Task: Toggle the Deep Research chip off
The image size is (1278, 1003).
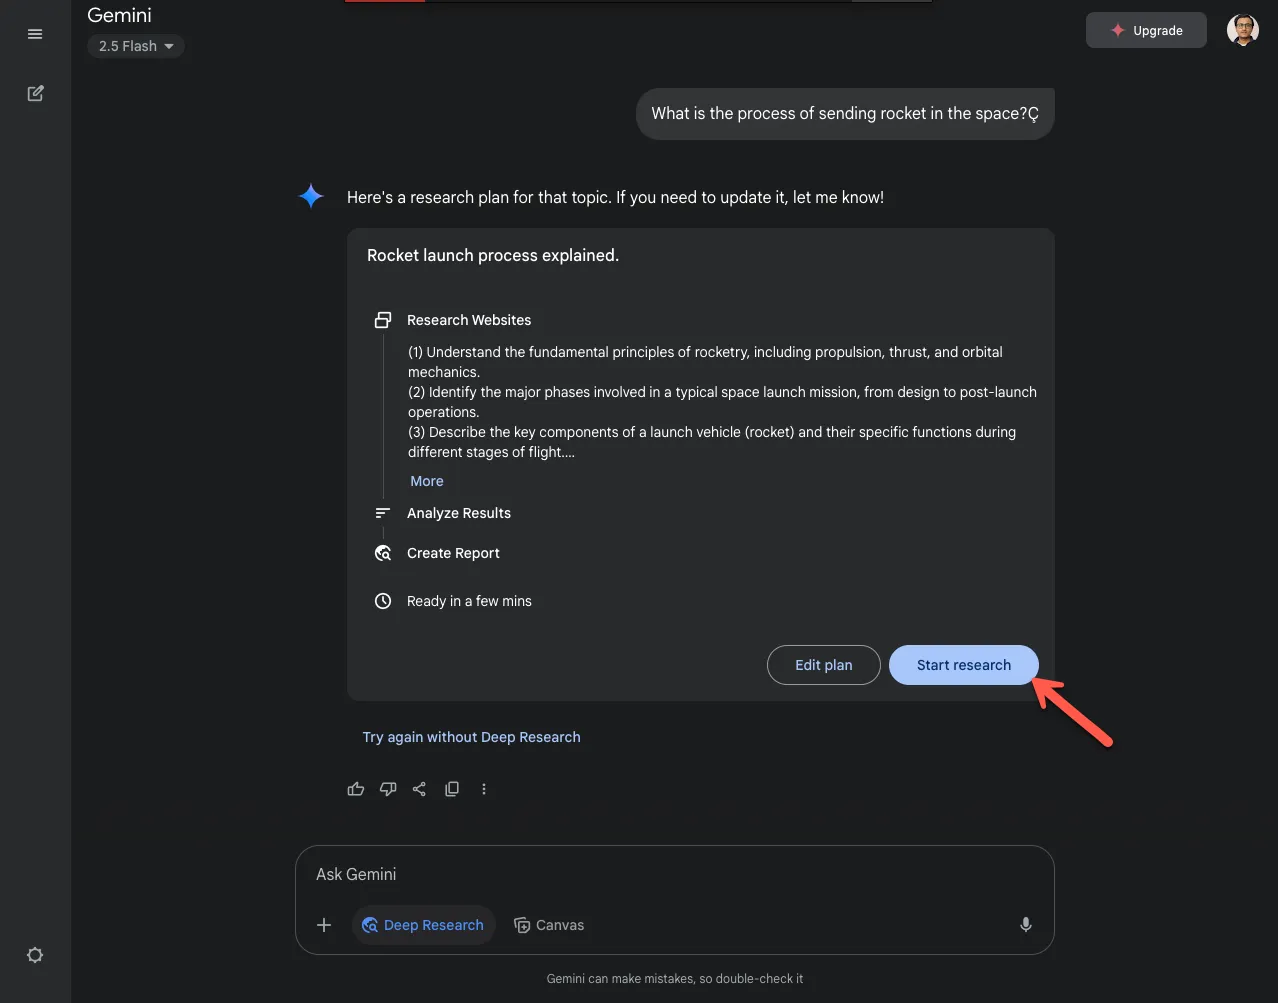Action: [x=423, y=925]
